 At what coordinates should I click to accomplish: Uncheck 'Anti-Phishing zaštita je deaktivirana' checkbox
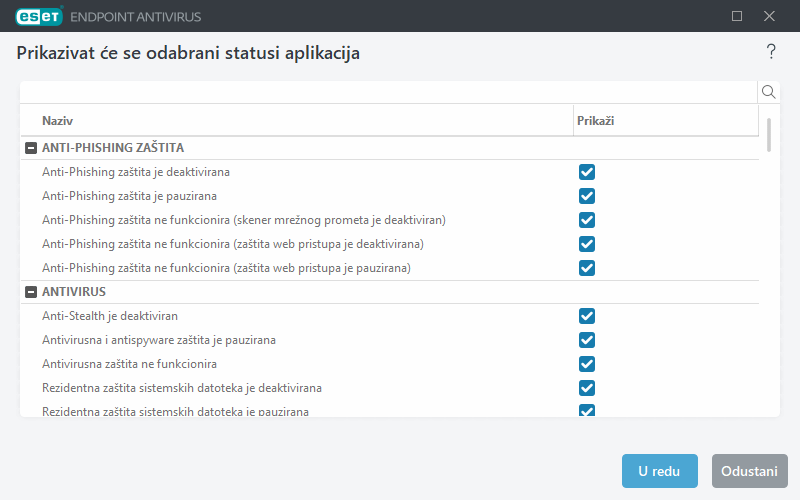(587, 172)
